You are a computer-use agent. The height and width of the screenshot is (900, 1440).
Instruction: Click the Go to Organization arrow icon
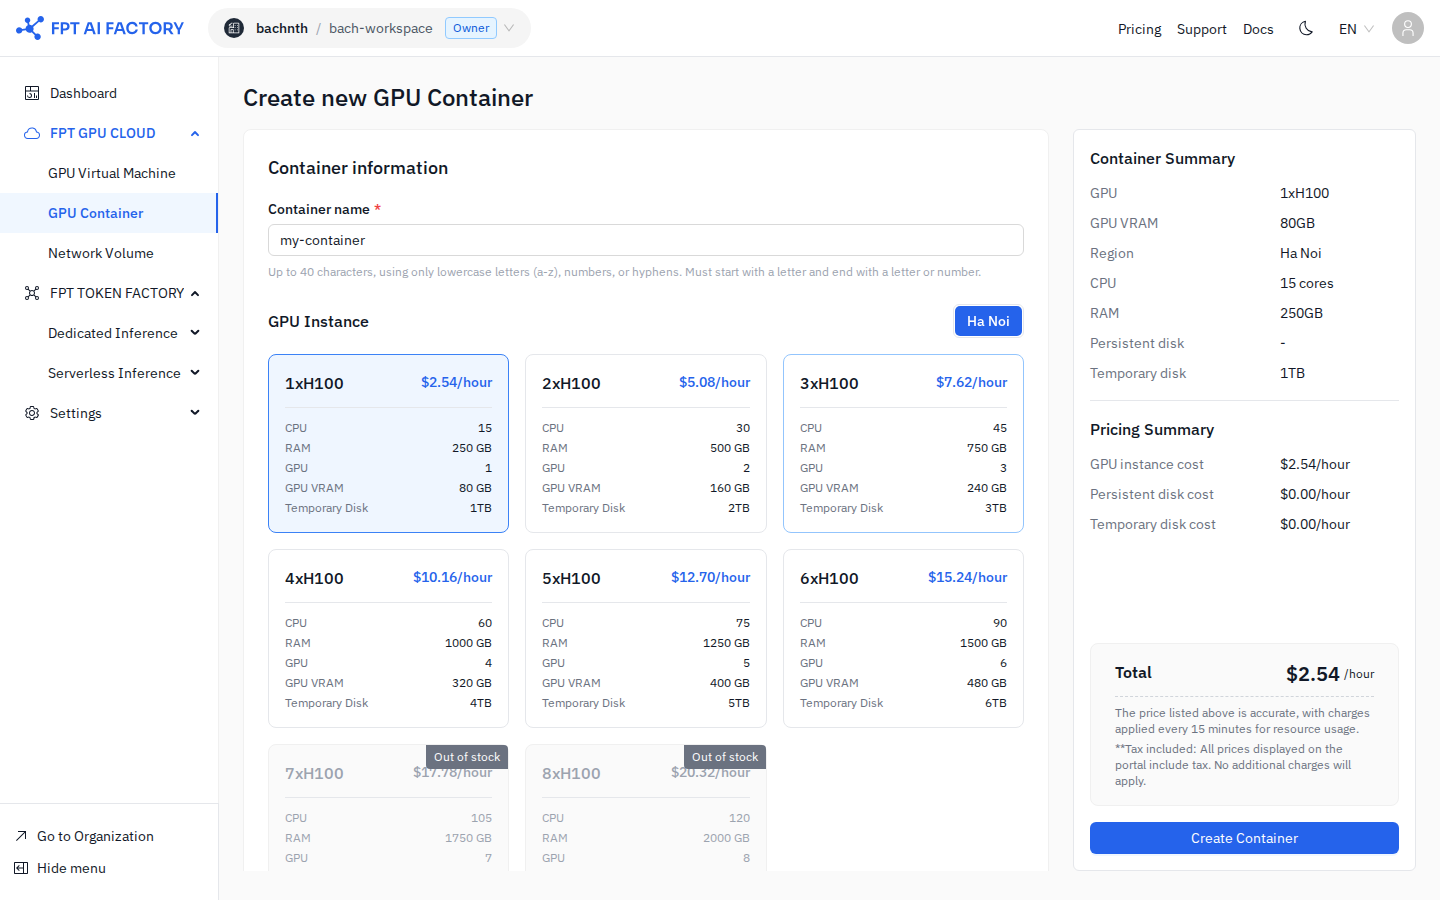21,836
